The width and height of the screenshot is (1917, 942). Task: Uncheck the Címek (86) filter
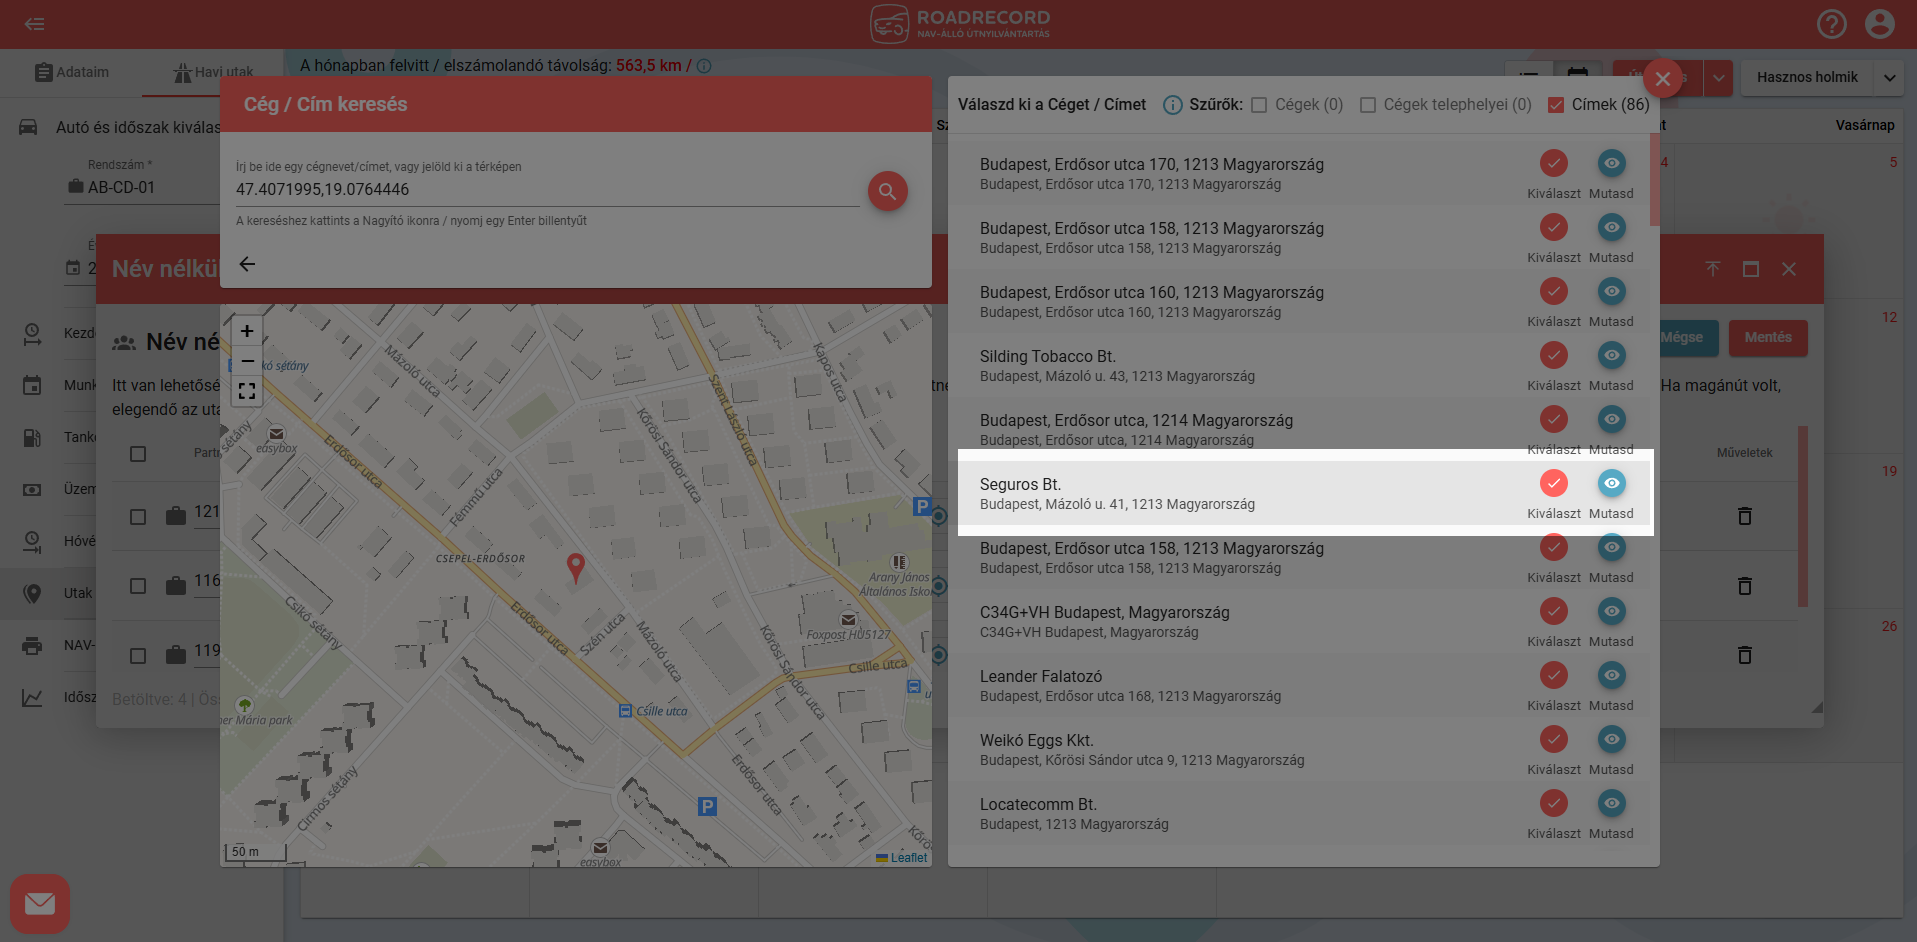tap(1556, 105)
